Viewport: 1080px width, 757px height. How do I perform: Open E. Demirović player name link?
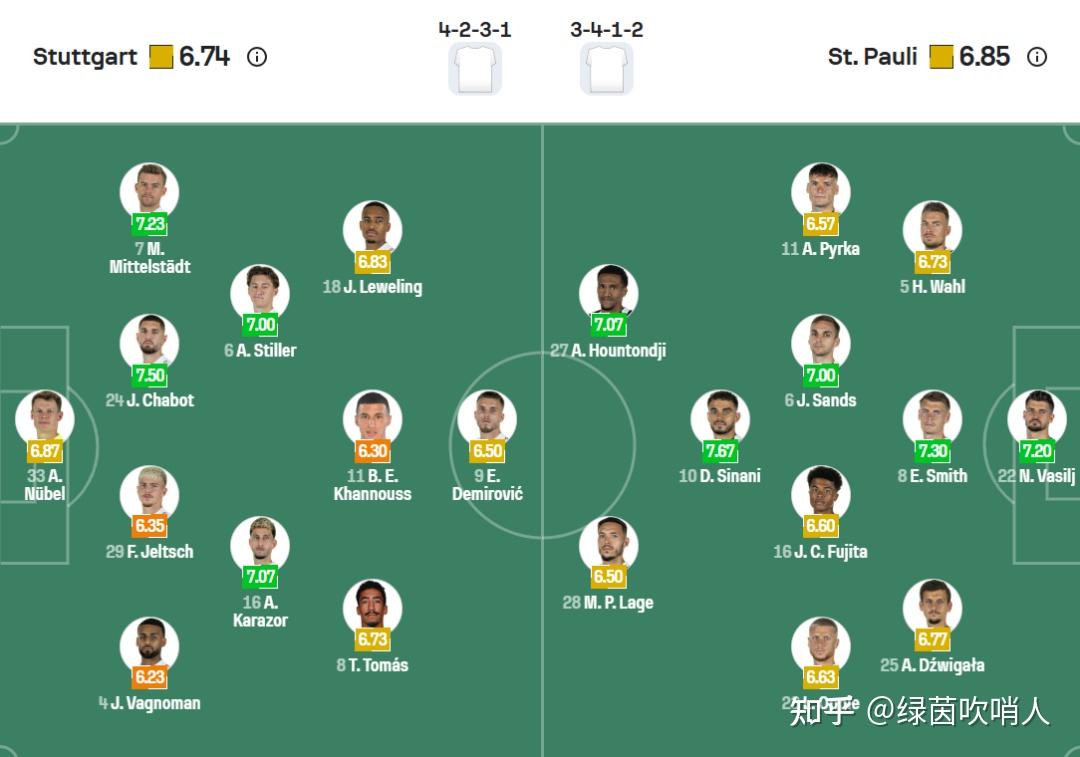click(x=487, y=485)
